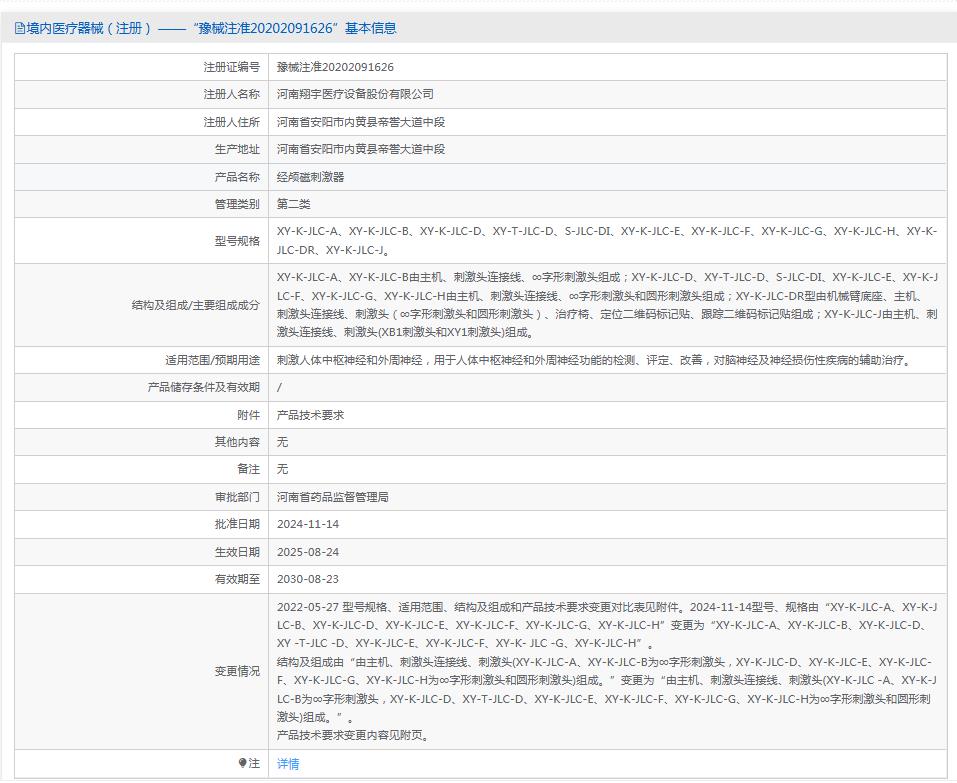Click the 审批部门 label
The height and width of the screenshot is (783, 957).
click(237, 497)
